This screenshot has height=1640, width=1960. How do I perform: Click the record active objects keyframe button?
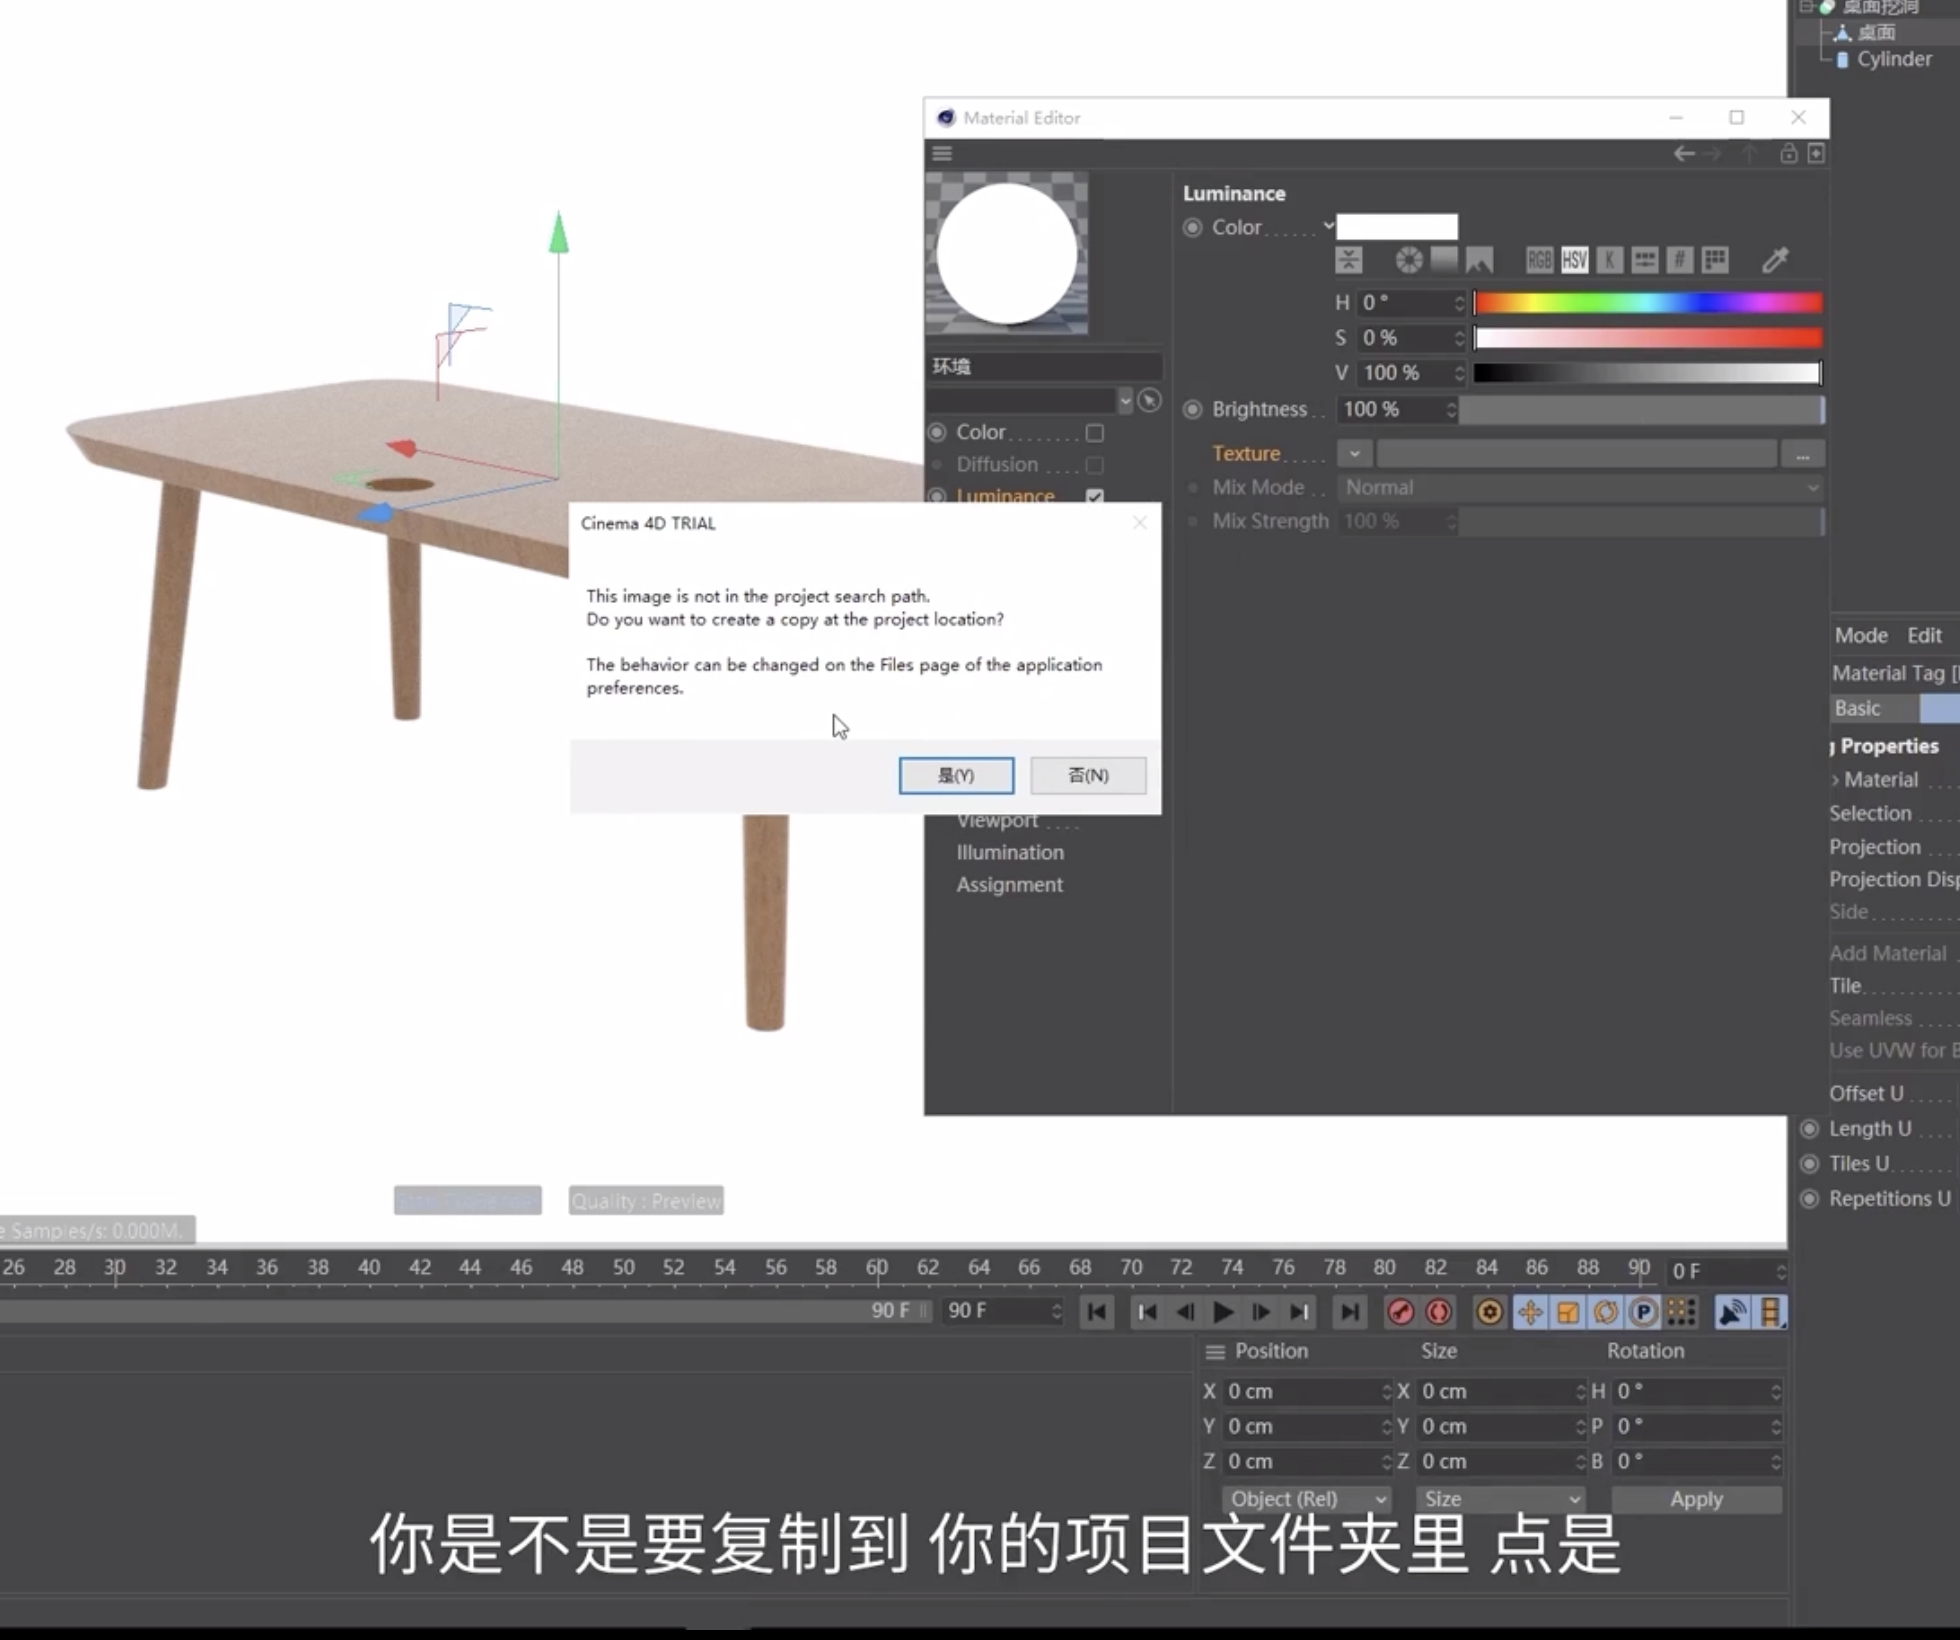[1401, 1312]
